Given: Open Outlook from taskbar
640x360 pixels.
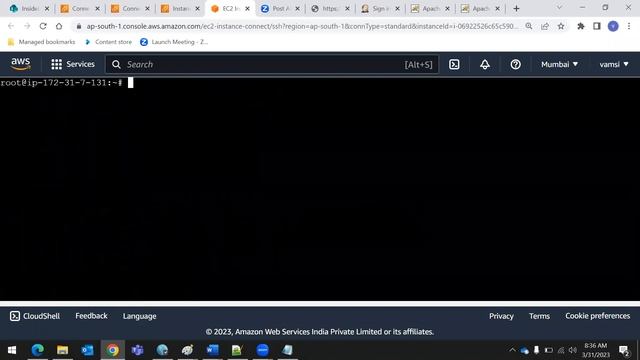Looking at the screenshot, I should [x=87, y=350].
